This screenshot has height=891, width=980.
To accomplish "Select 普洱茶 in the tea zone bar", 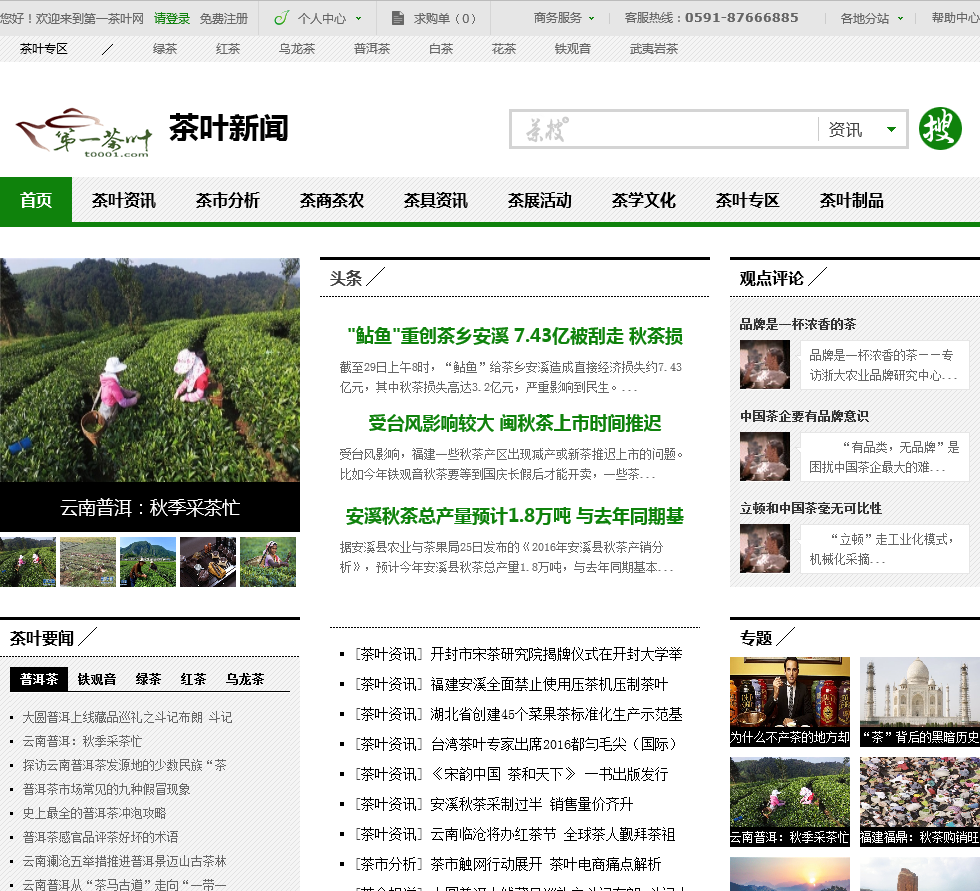I will pyautogui.click(x=372, y=49).
